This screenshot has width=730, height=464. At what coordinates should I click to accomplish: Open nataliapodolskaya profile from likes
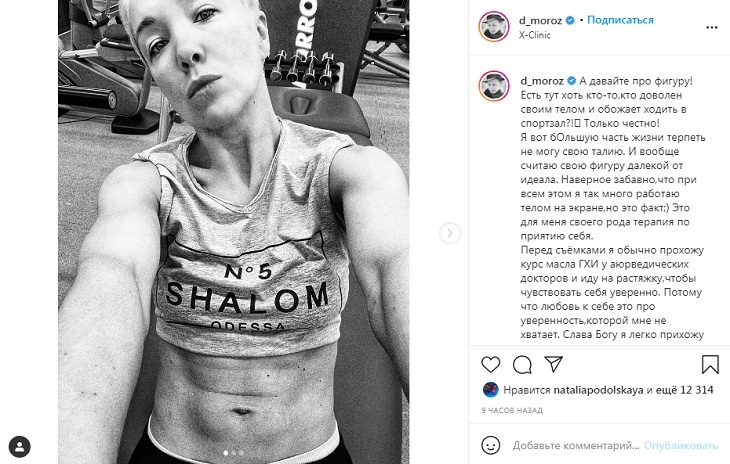coord(598,390)
